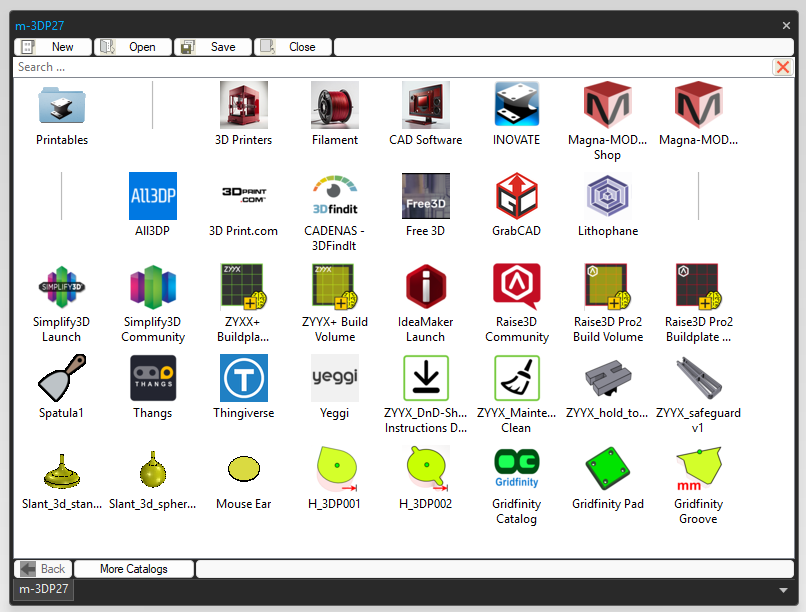Screen dimensions: 806x612
Task: Open the Simplify3D Community icon
Action: 153,287
